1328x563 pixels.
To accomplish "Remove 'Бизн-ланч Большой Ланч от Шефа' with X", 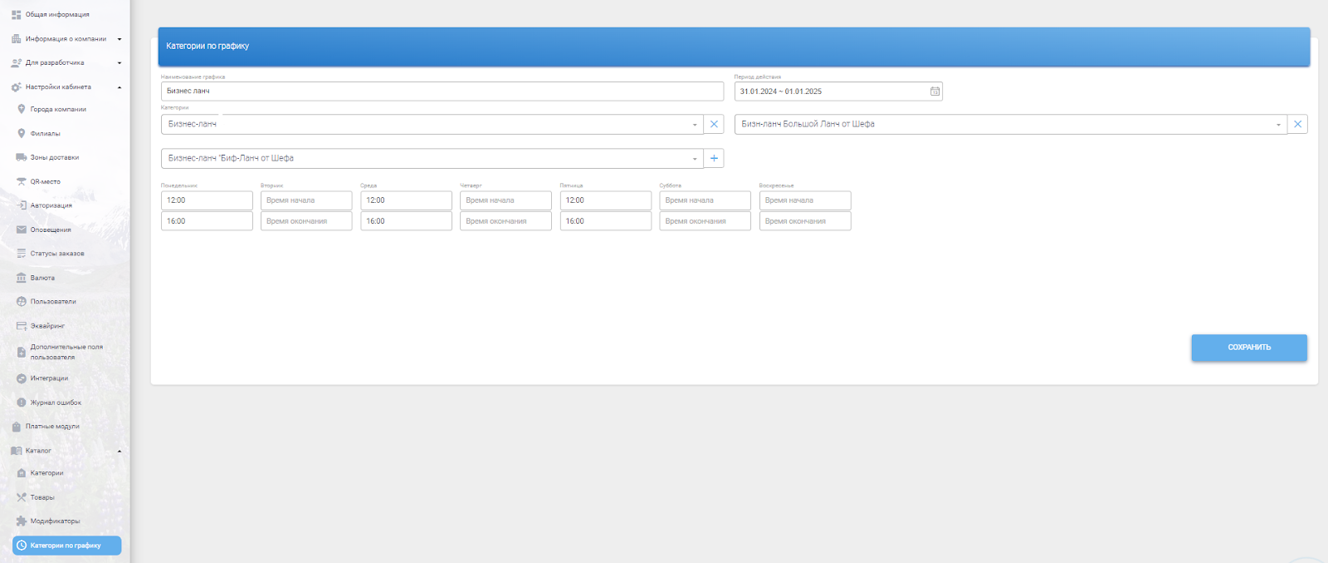I will tap(1297, 124).
